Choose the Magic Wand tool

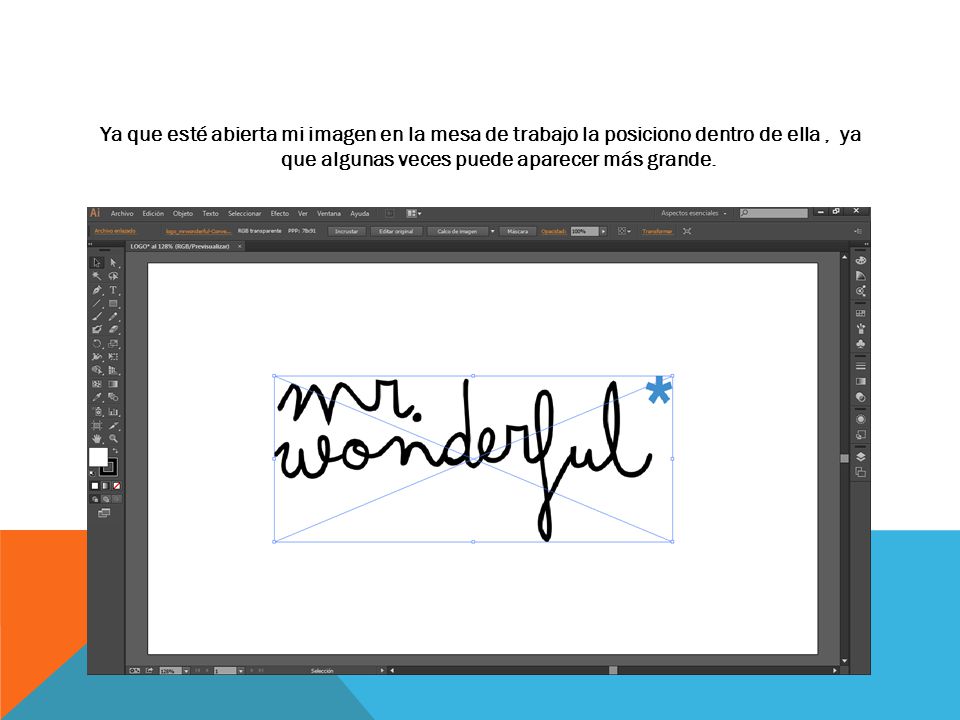coord(97,276)
